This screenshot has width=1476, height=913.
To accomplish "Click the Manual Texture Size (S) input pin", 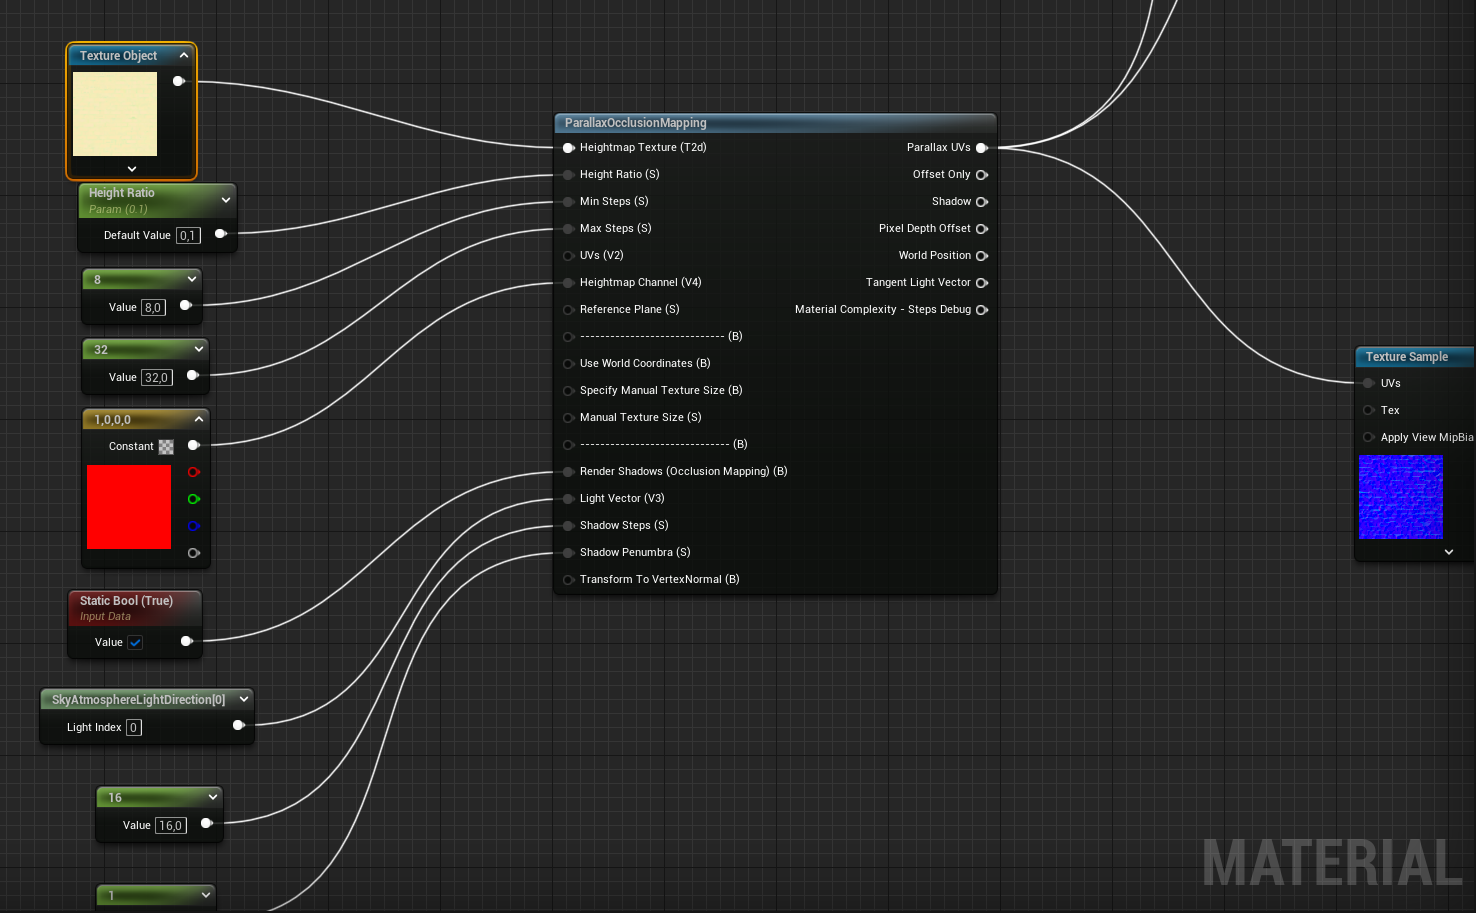I will 568,418.
